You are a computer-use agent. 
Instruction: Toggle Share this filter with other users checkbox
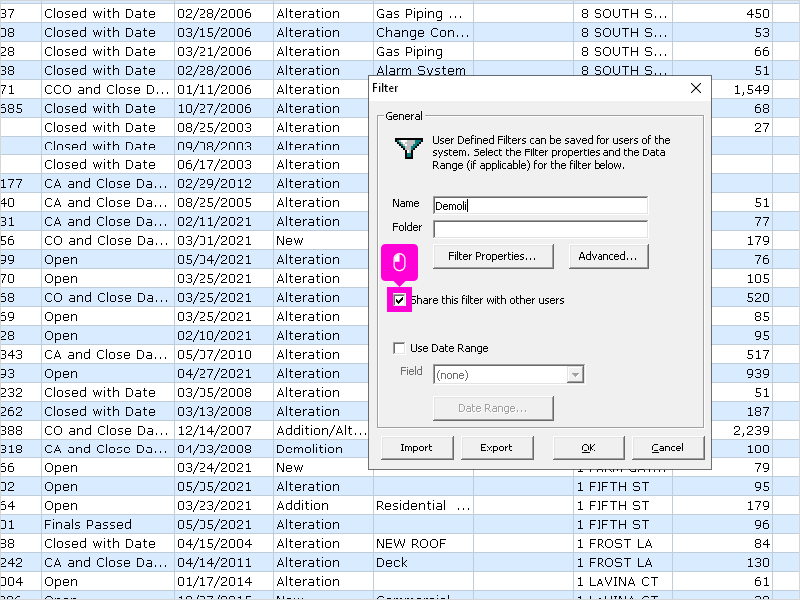(x=399, y=300)
